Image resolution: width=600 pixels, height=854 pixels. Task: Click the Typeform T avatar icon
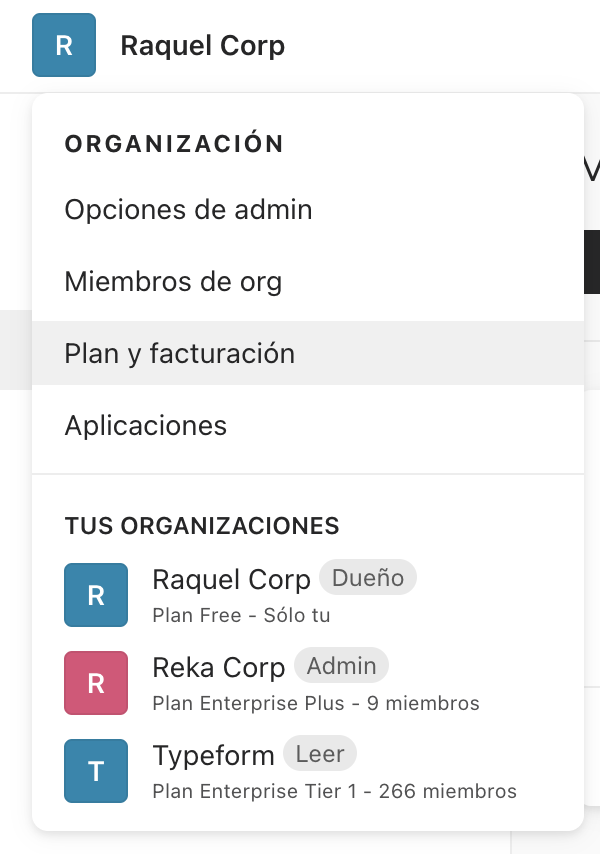96,771
